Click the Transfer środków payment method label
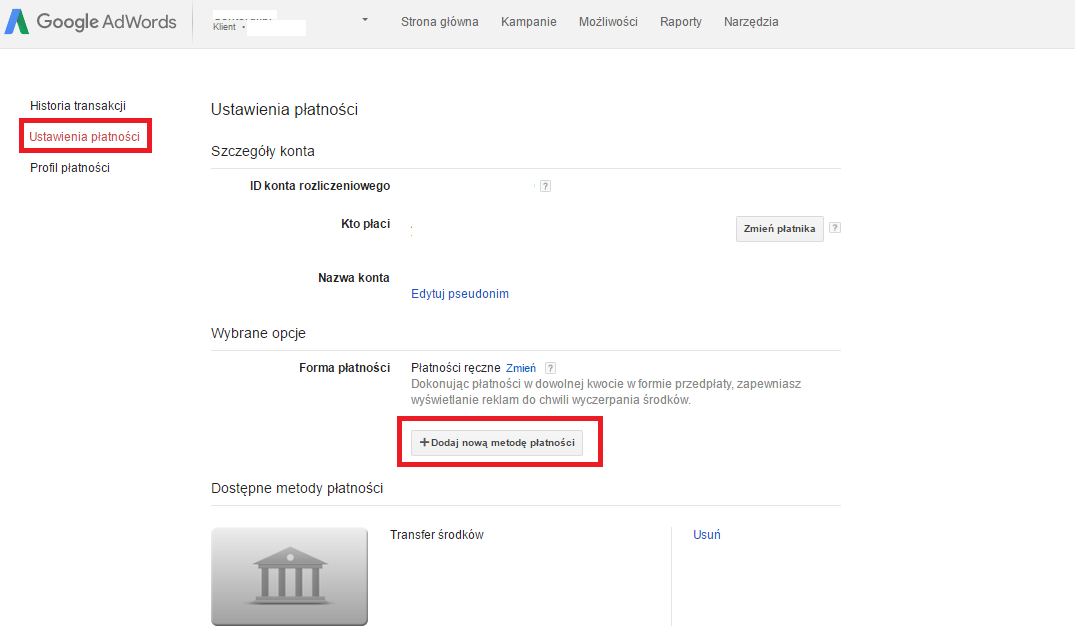Viewport: 1075px width, 637px height. 437,535
